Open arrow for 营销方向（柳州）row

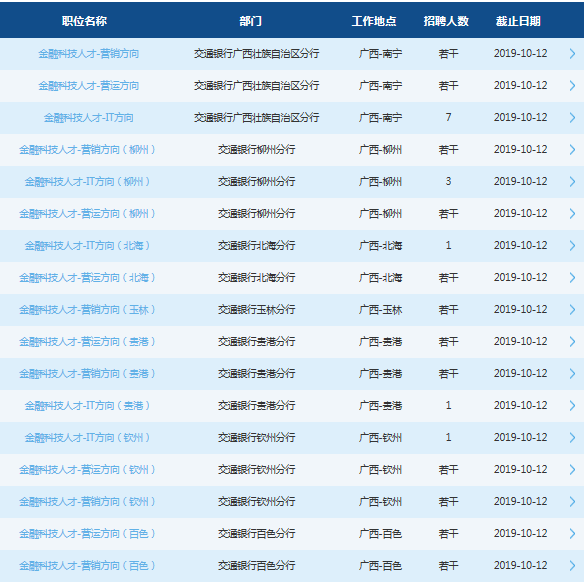coord(572,150)
